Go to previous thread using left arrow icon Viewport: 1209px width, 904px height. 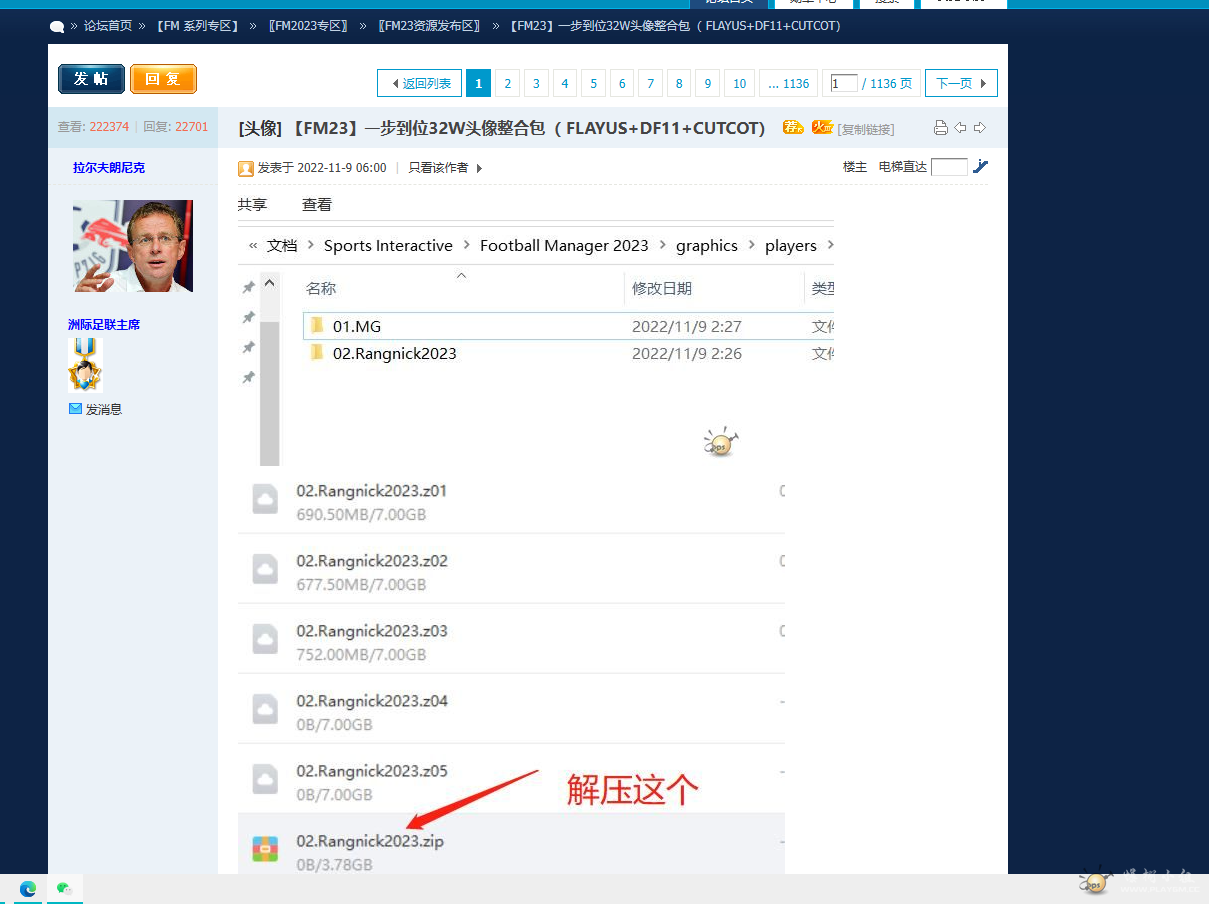[x=960, y=128]
